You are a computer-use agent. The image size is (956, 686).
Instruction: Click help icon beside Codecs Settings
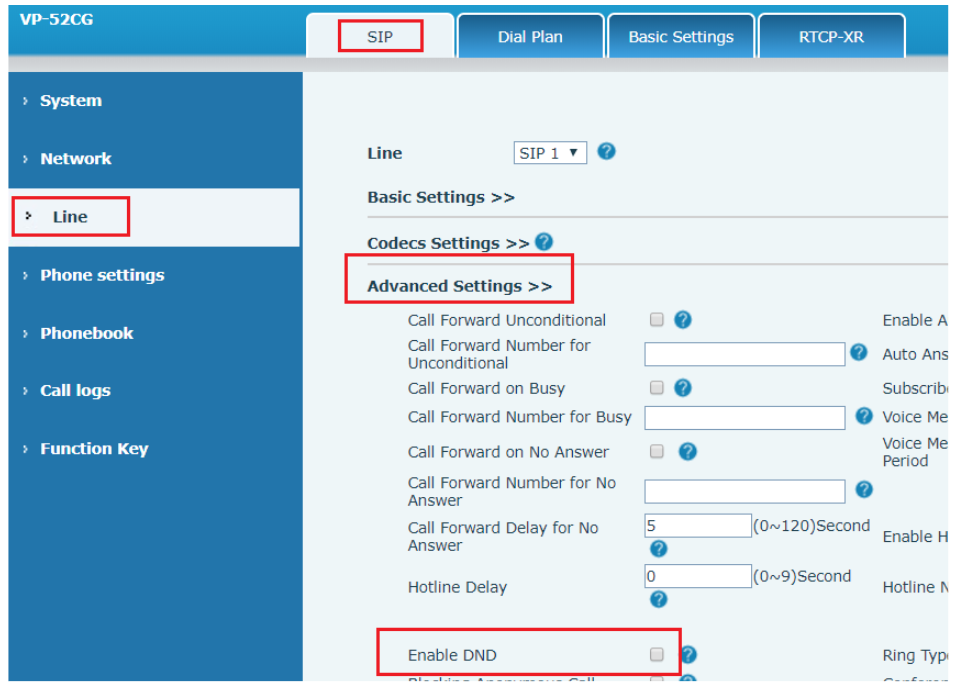click(544, 242)
